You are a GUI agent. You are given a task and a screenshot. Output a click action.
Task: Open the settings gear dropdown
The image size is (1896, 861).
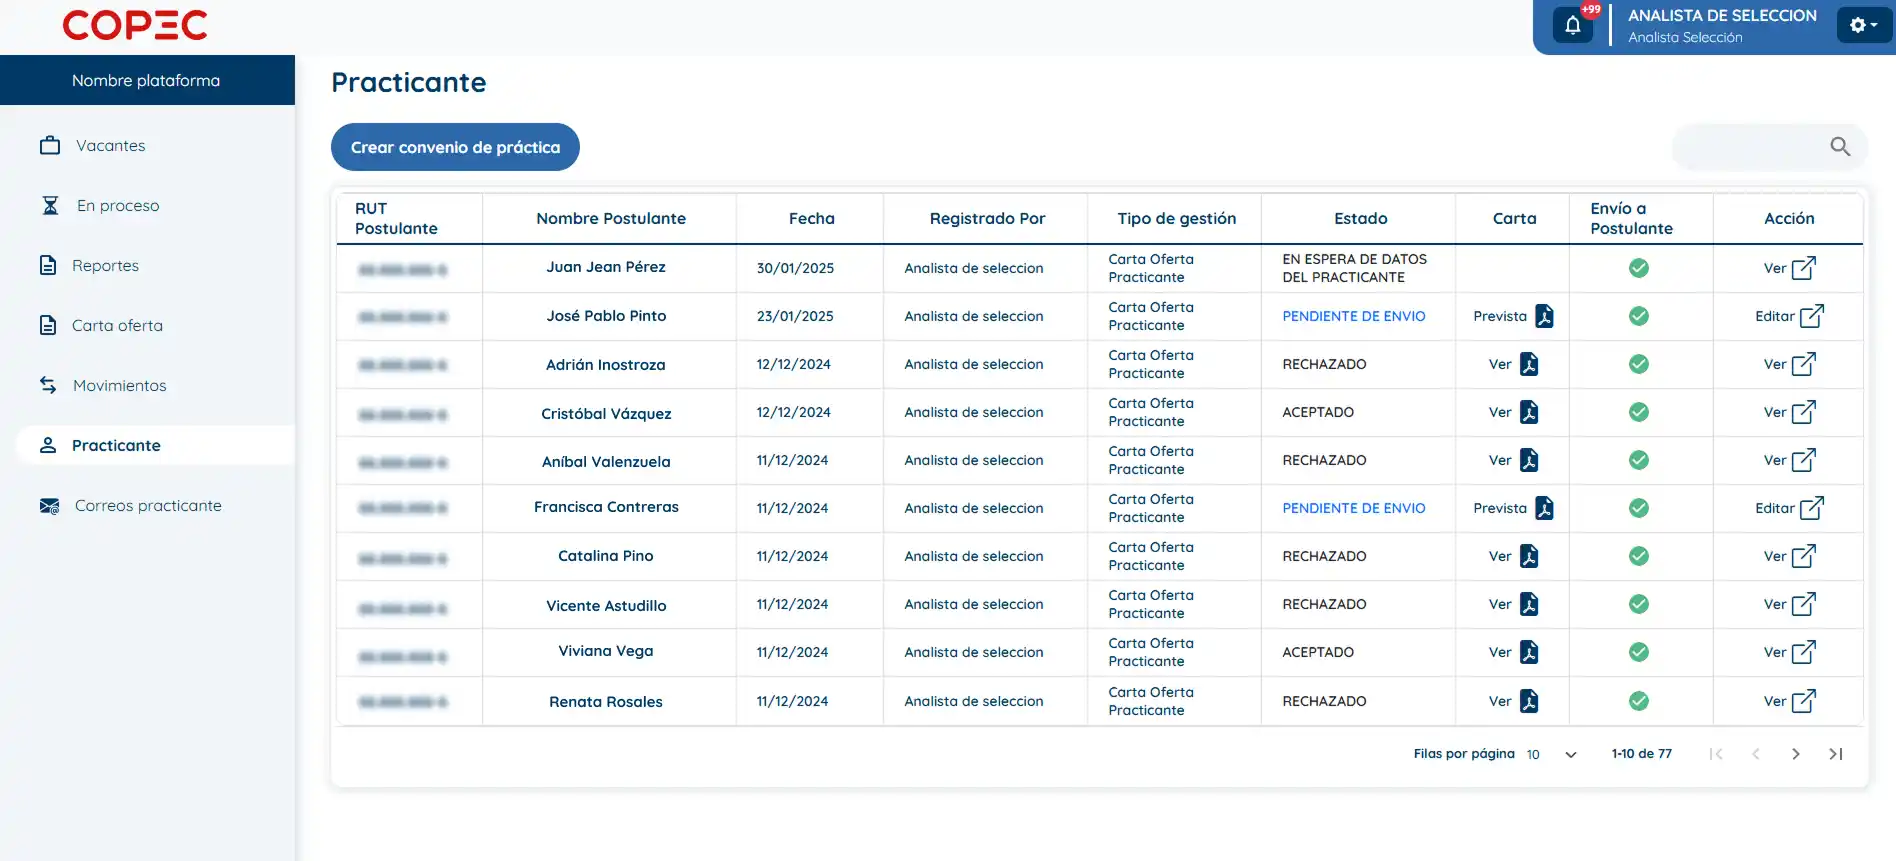[x=1862, y=26]
